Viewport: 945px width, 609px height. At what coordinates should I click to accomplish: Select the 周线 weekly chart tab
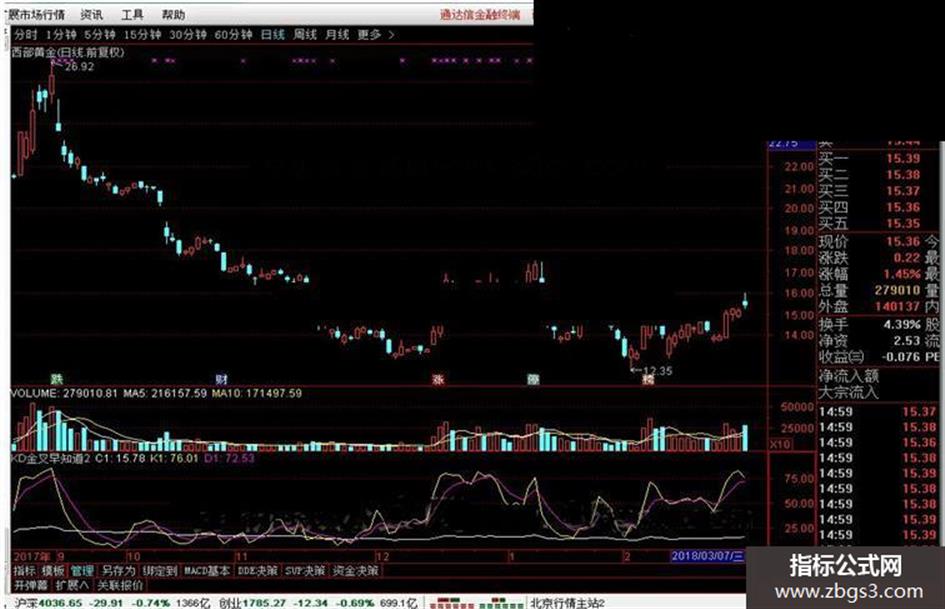coord(304,35)
